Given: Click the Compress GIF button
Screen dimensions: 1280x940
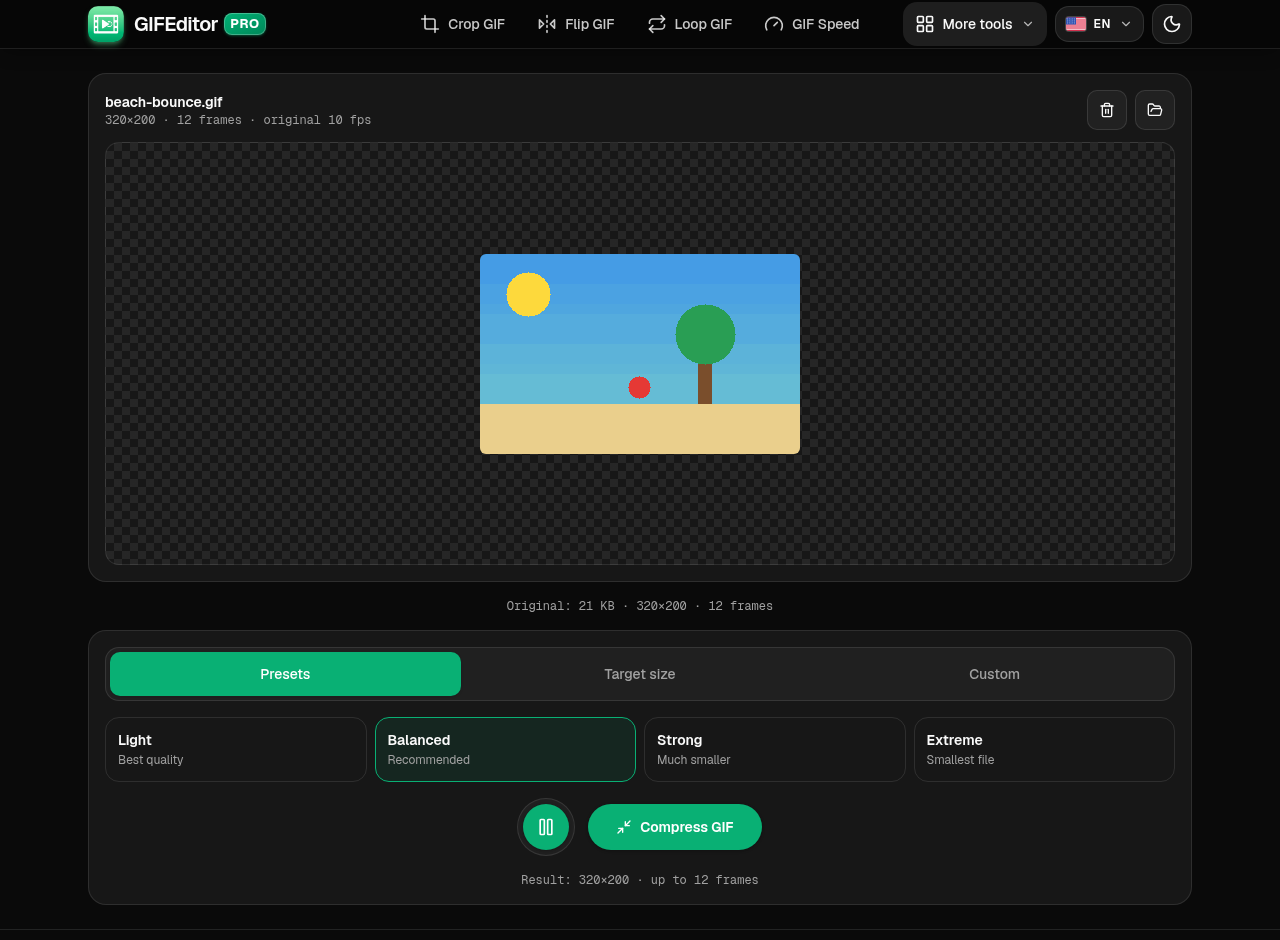Looking at the screenshot, I should 675,827.
